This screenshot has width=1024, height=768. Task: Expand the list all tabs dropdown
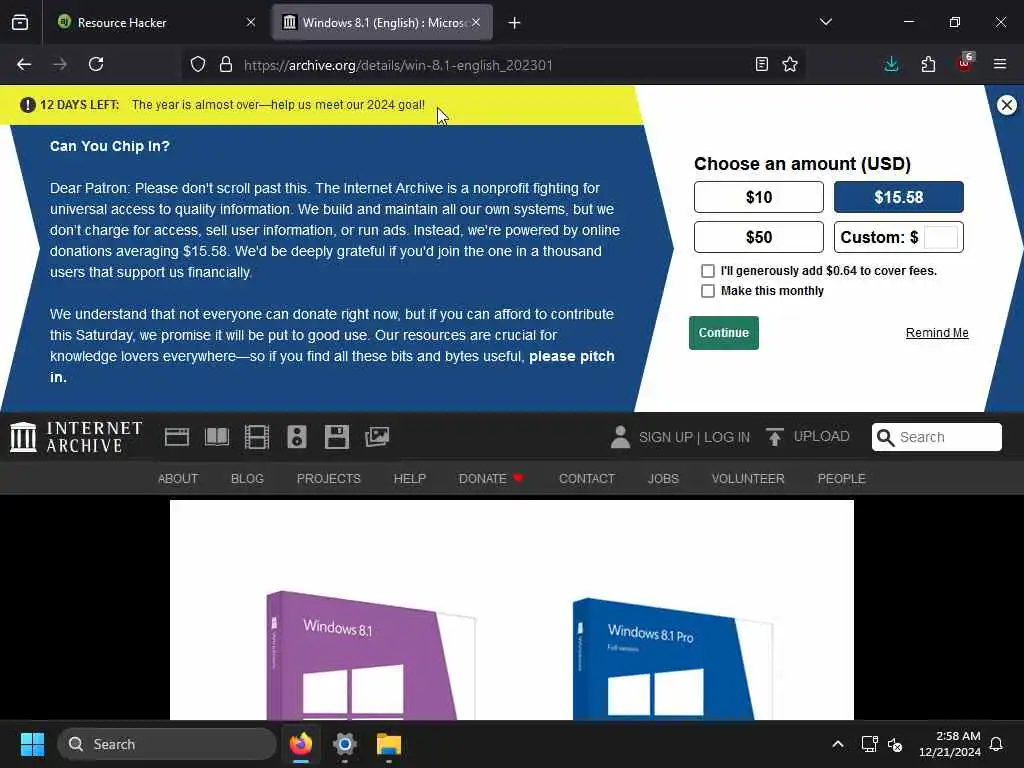pyautogui.click(x=825, y=22)
